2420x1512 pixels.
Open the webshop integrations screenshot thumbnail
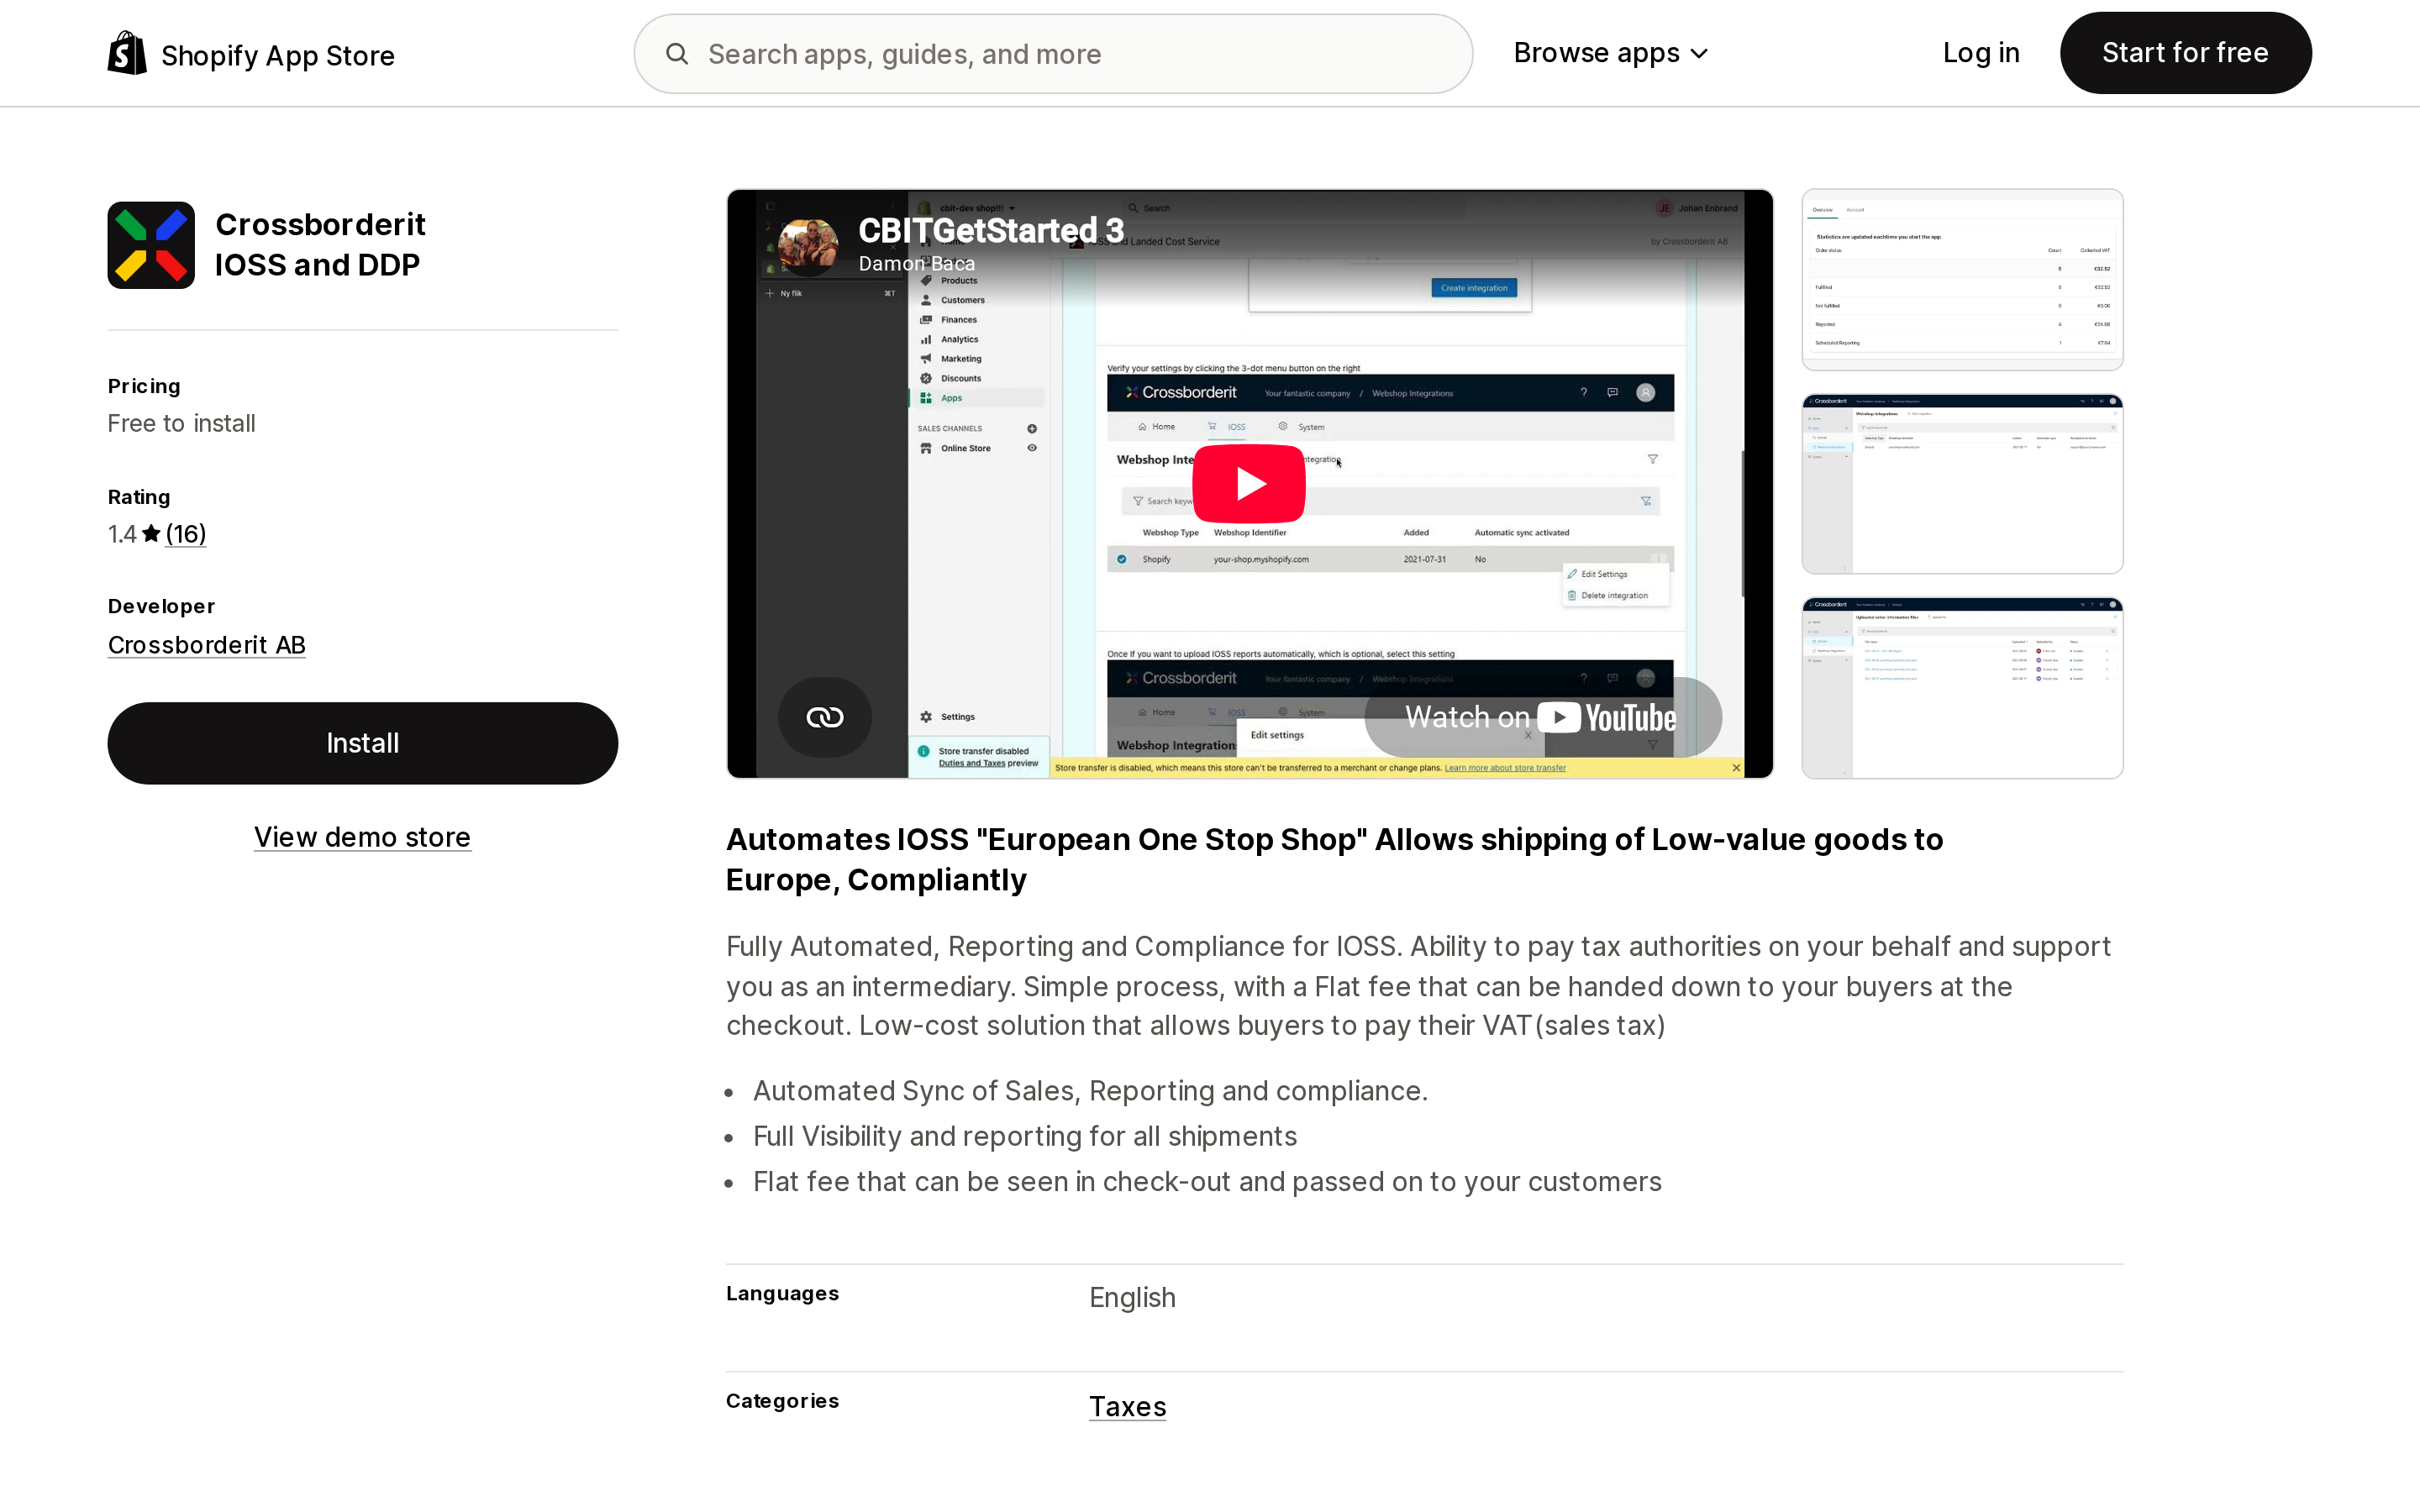point(1962,484)
